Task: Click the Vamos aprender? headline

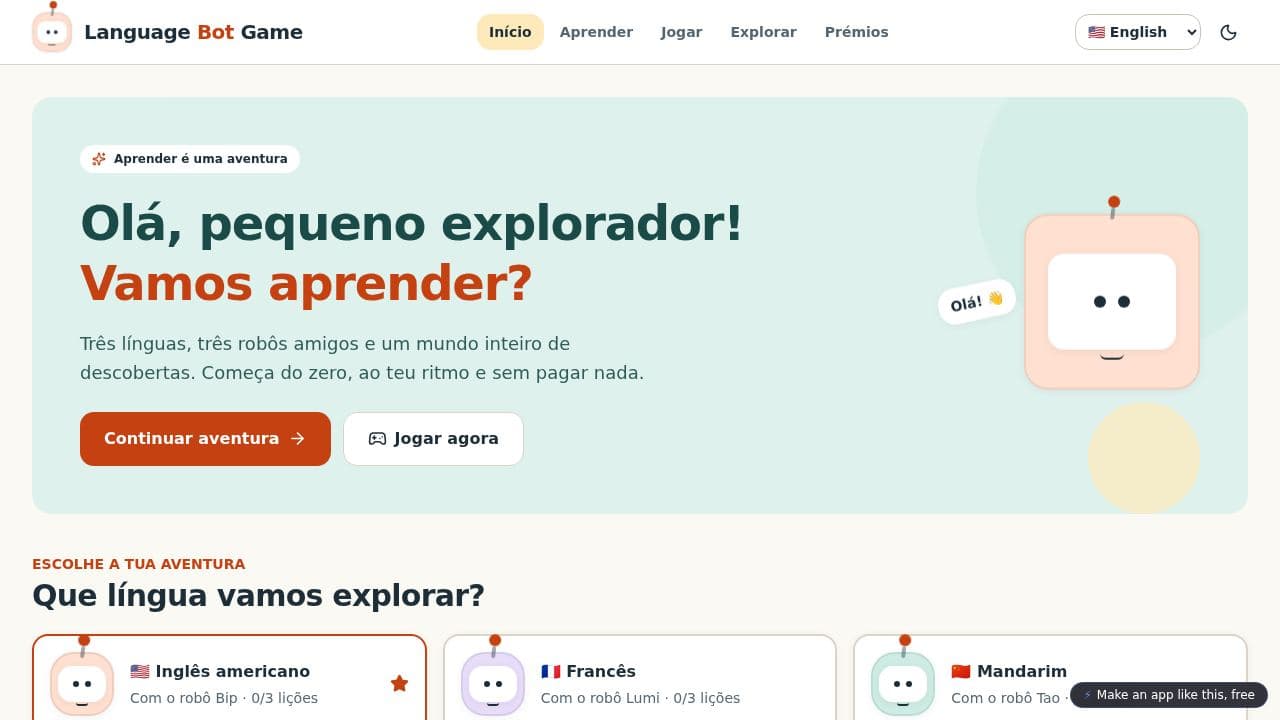Action: click(306, 283)
